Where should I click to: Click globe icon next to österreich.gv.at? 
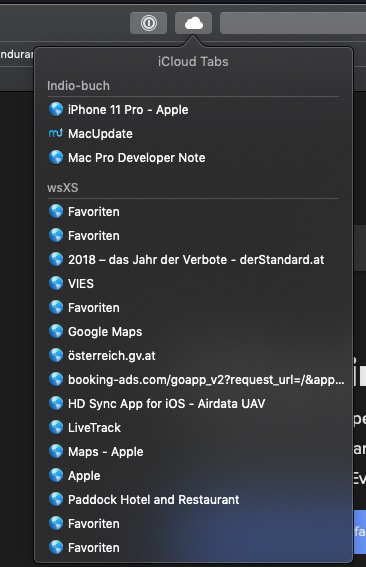pos(56,355)
